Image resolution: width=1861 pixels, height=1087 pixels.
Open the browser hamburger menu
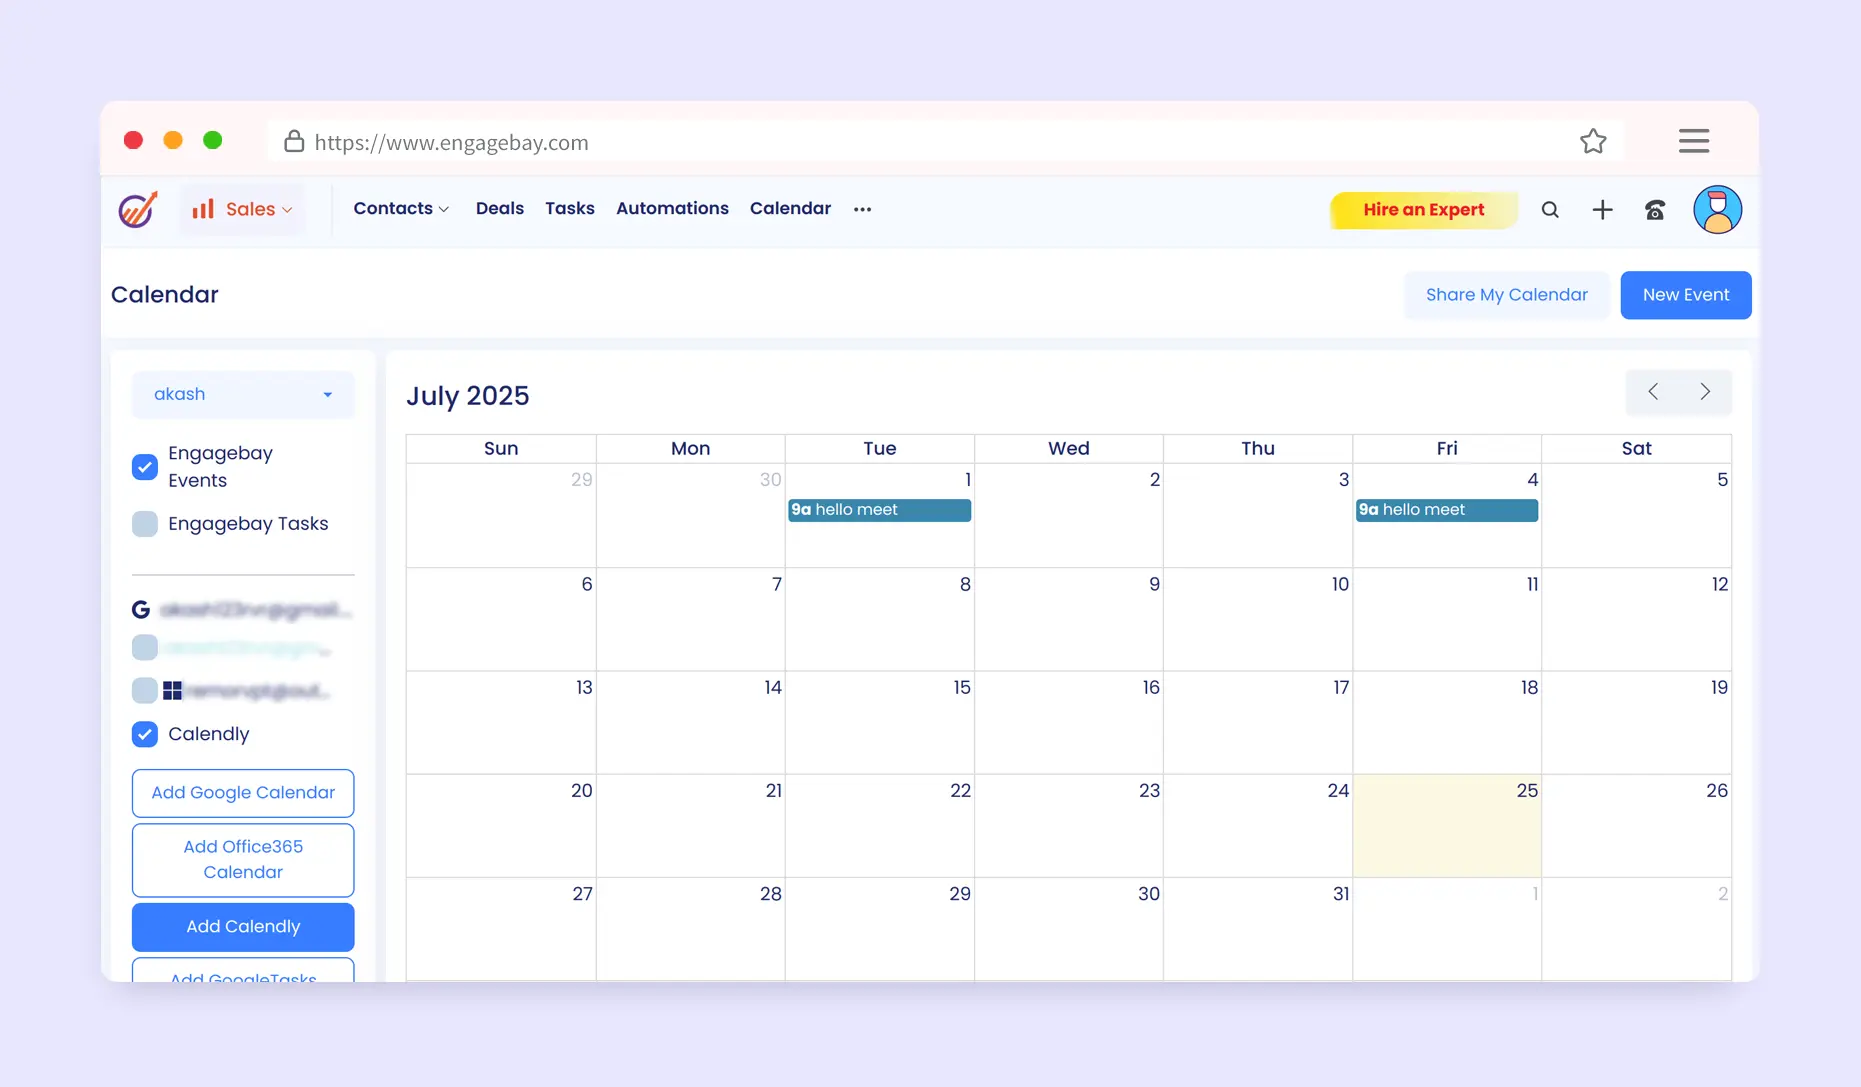[x=1693, y=141]
